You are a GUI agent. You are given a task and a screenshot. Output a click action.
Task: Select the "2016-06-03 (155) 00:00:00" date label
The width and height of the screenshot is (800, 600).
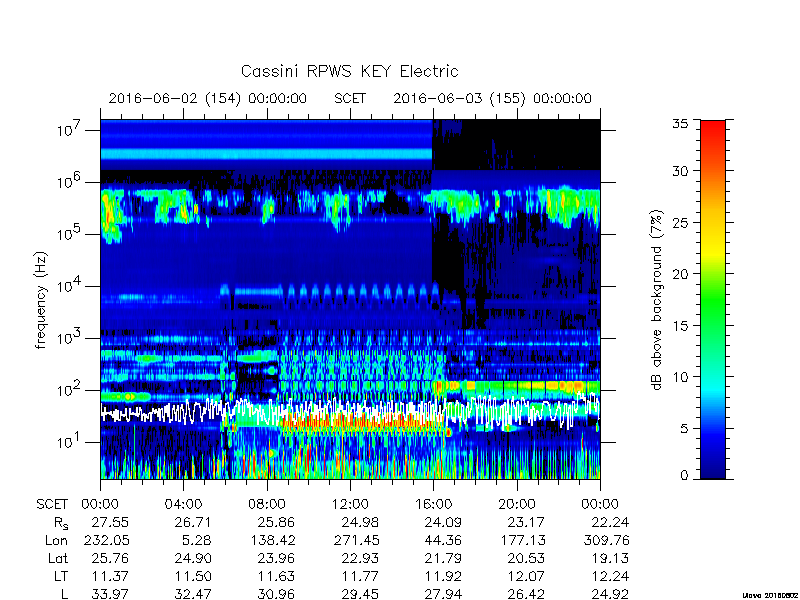(492, 98)
